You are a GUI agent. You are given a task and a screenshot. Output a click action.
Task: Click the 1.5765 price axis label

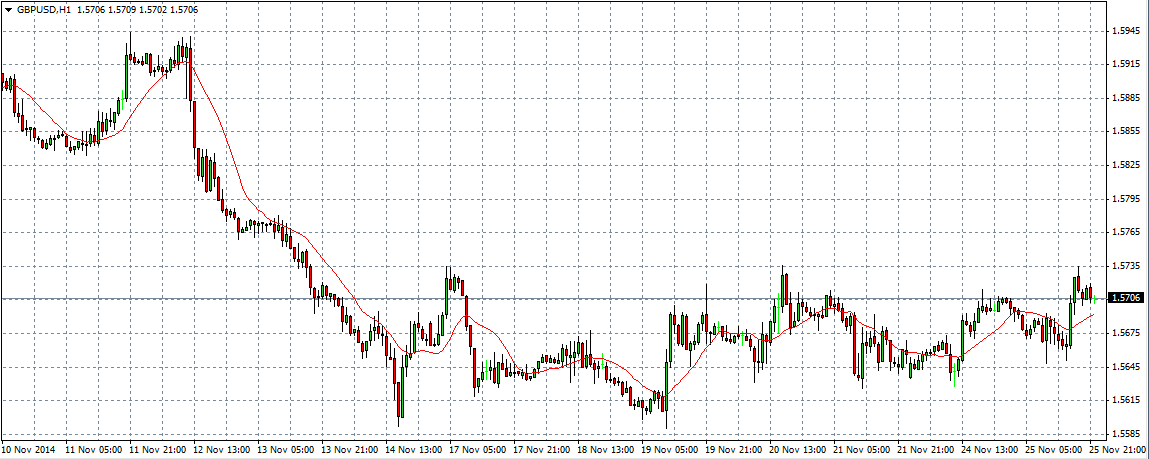pyautogui.click(x=1125, y=232)
